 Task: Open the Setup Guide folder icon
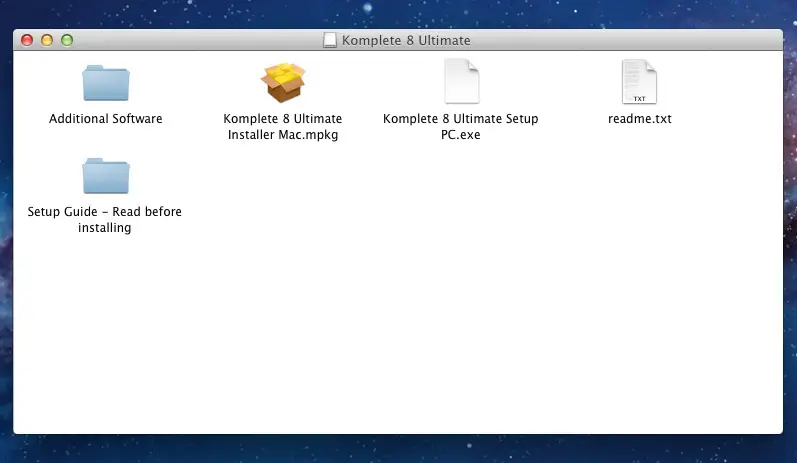106,176
